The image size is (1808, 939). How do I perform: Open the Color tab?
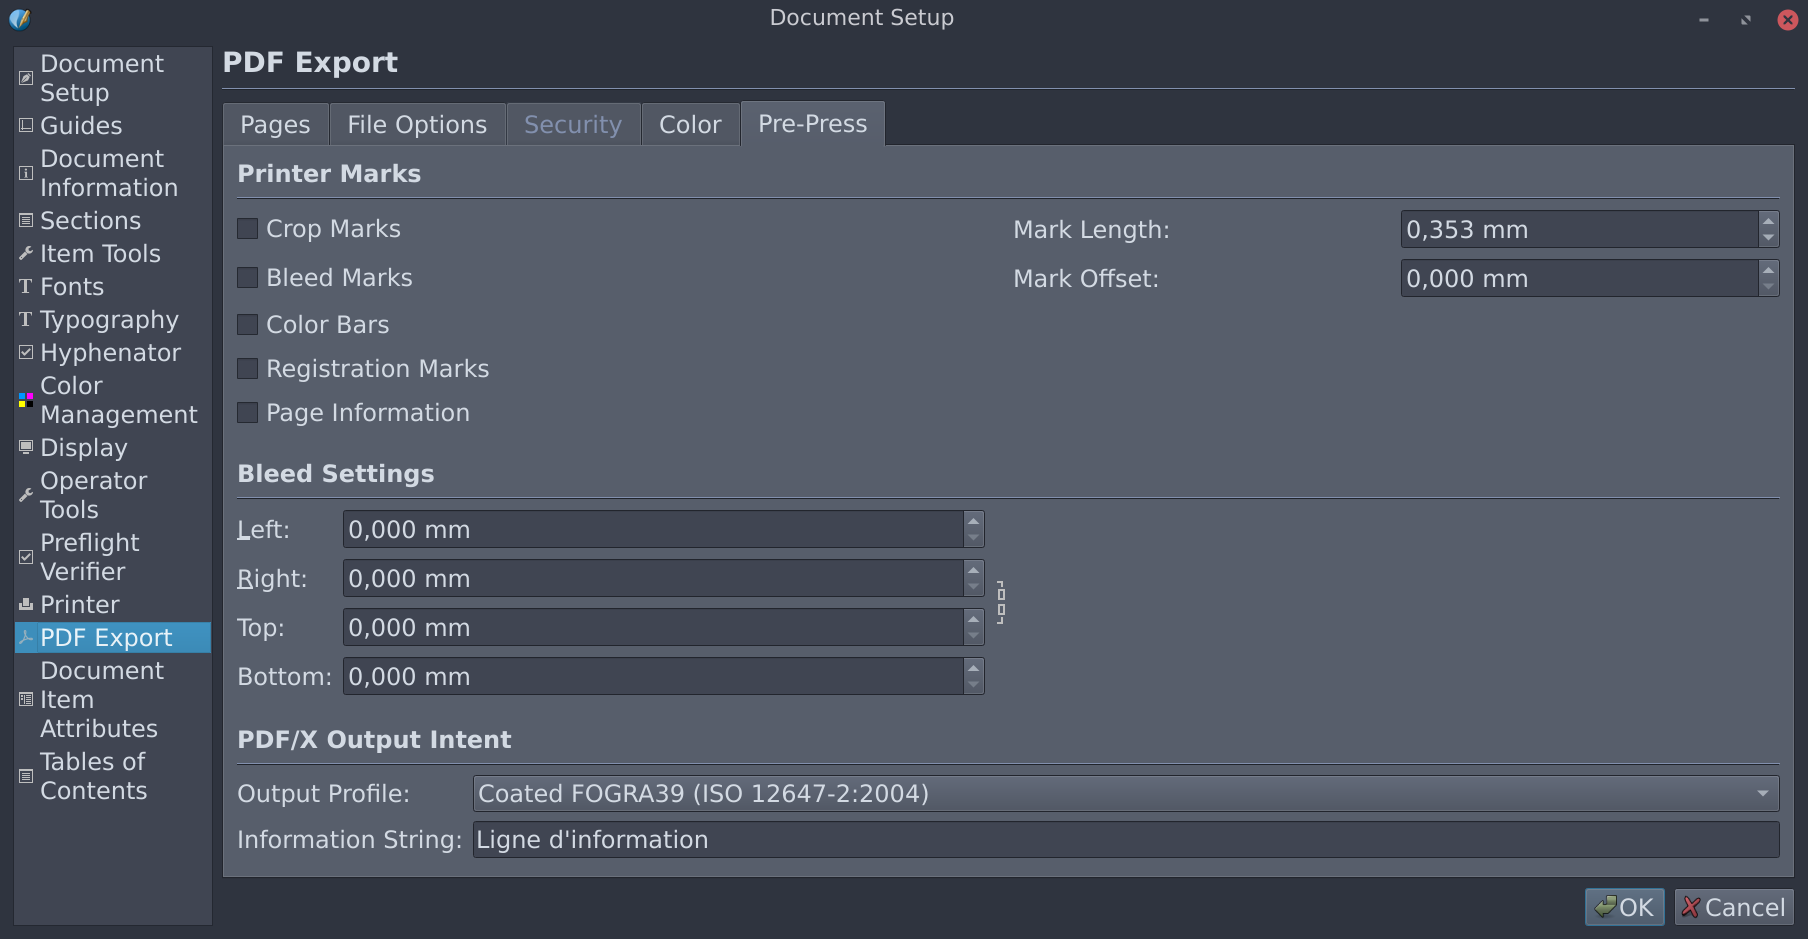(x=690, y=123)
